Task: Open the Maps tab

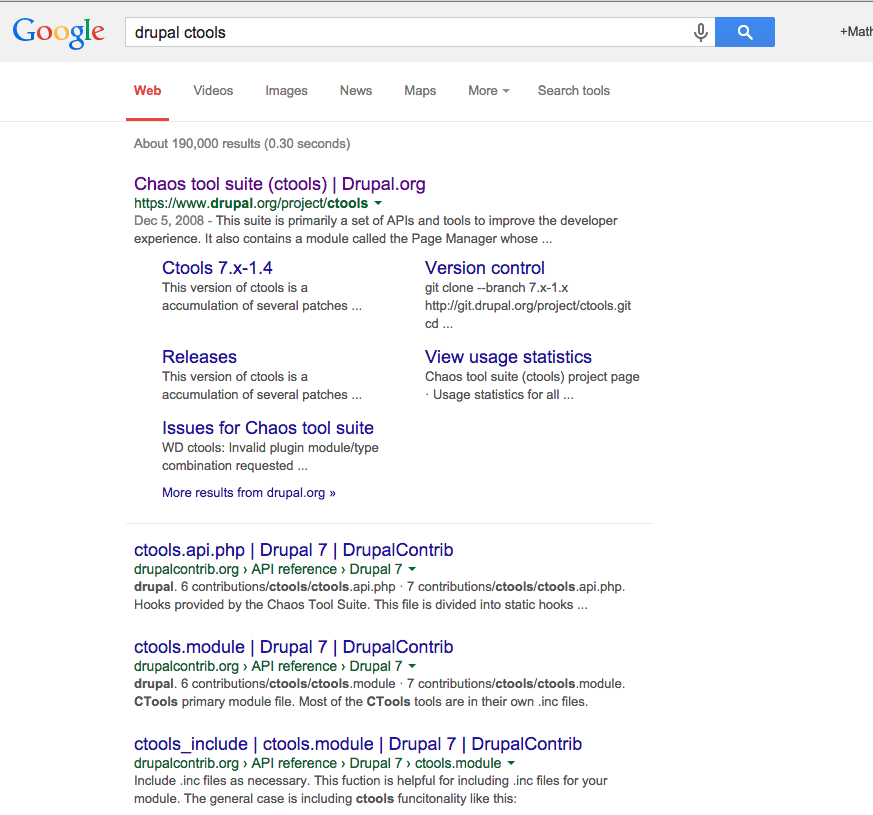Action: coord(420,91)
